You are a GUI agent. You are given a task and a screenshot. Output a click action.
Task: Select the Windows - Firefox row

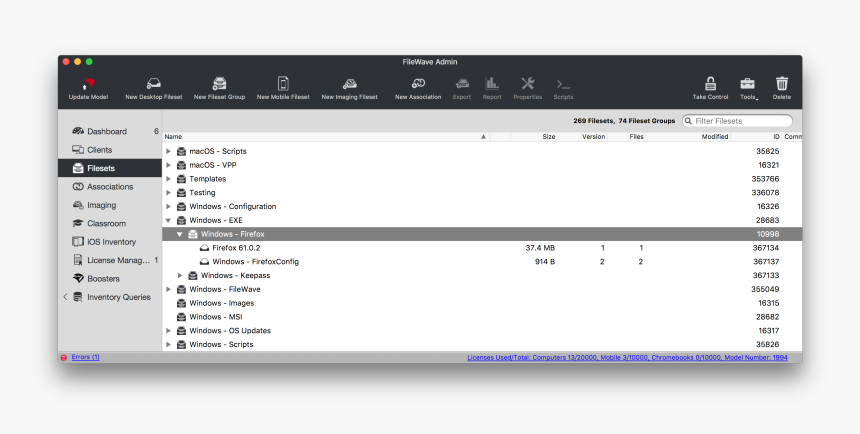pos(482,234)
